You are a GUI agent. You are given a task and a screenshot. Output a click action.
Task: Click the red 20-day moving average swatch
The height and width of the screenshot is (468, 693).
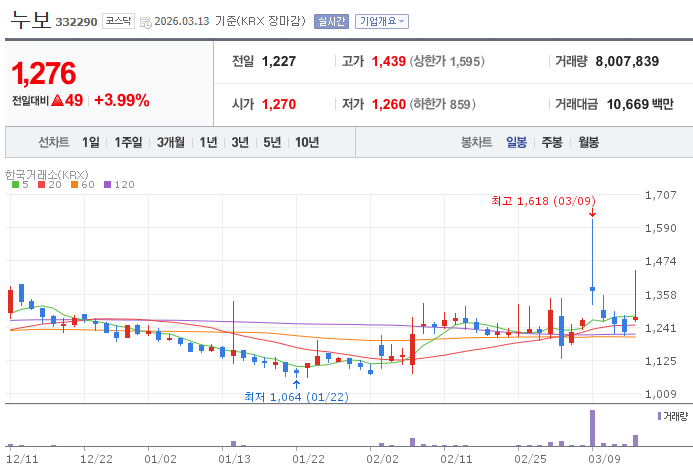tap(42, 185)
